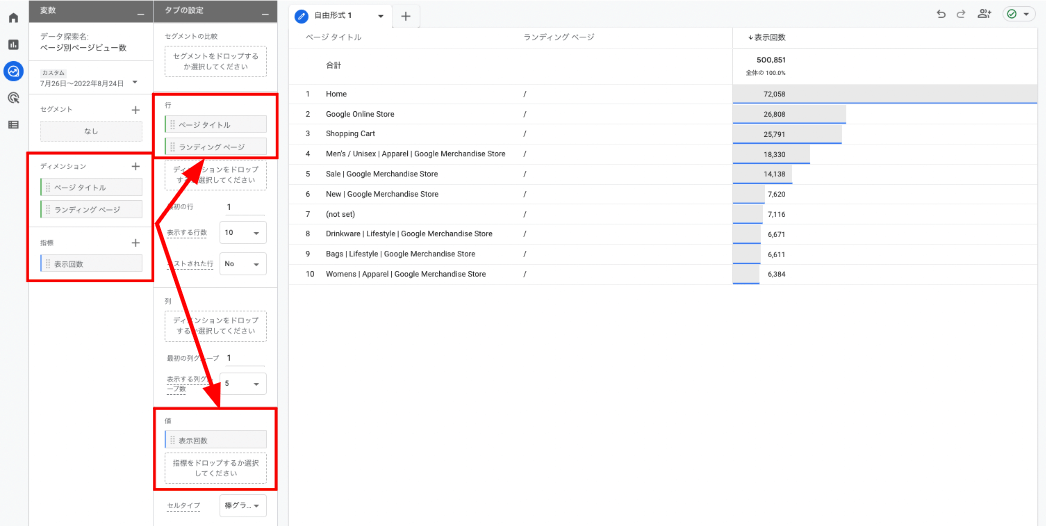Click the 25,791 value cell
Screen dimensions: 1046x526
[x=774, y=134]
